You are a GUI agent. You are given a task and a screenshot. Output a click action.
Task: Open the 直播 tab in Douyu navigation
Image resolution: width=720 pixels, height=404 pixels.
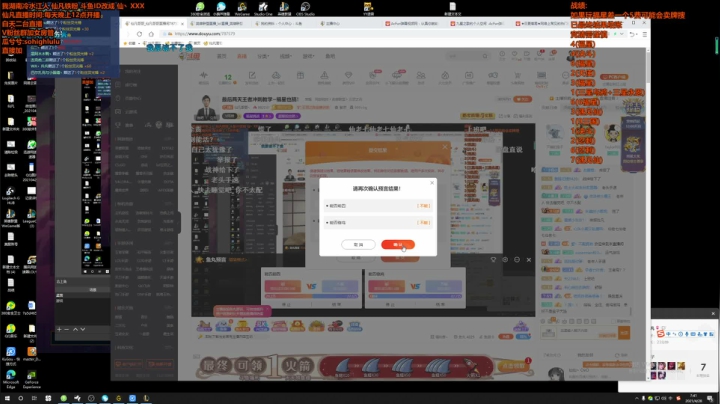click(x=242, y=56)
